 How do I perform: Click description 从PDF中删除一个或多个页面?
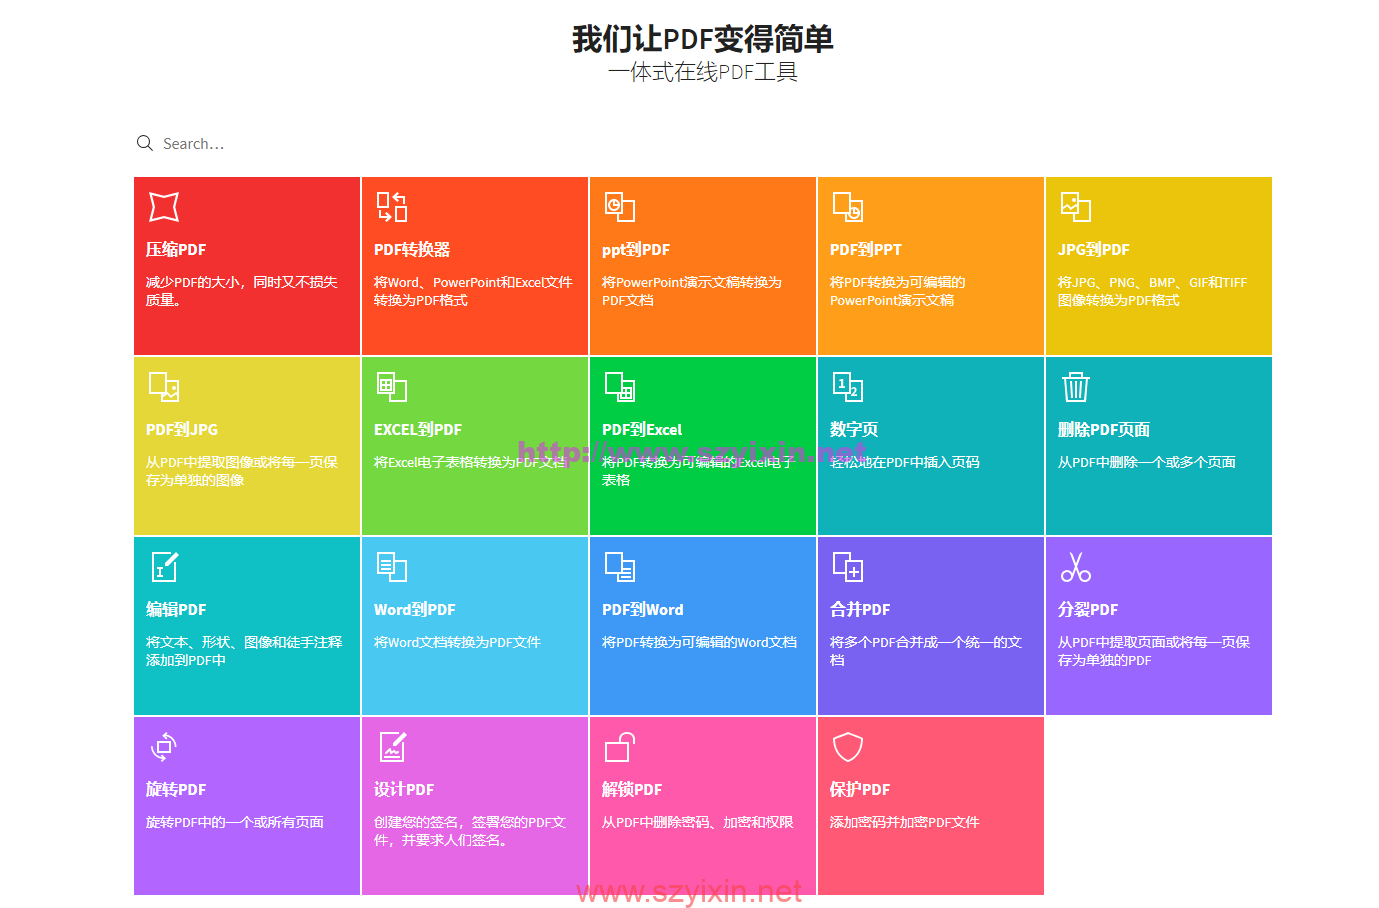coord(1147,462)
